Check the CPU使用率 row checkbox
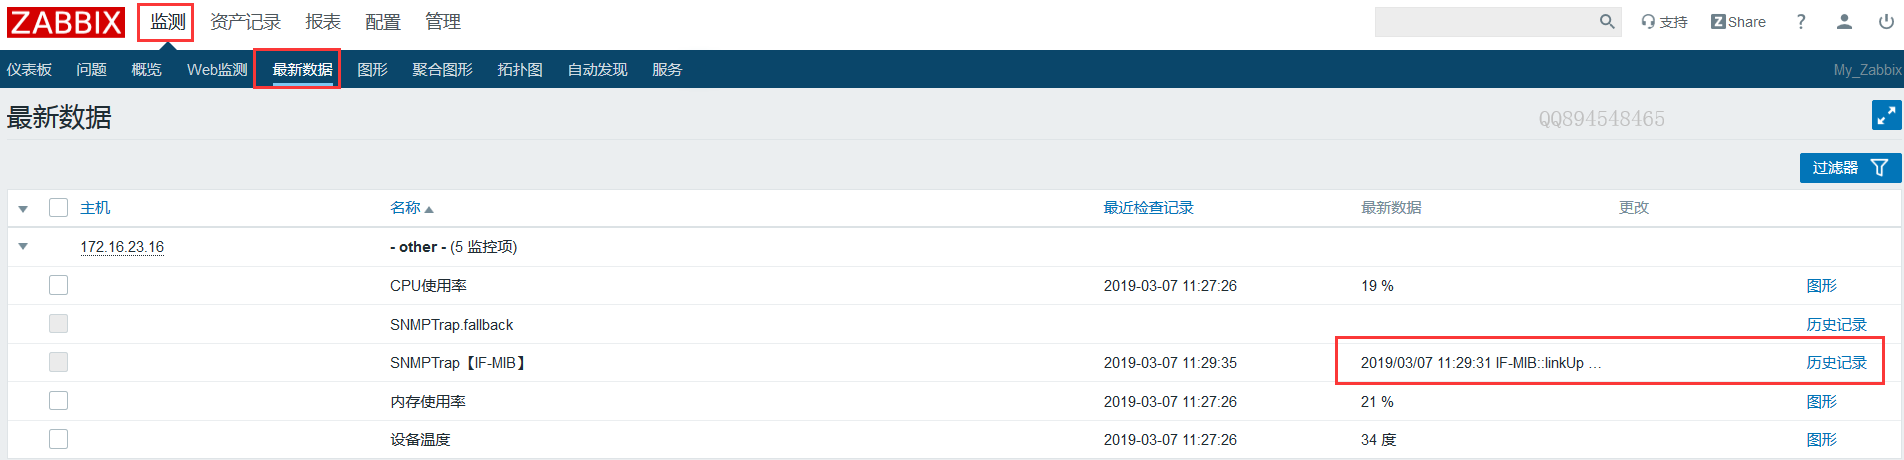The width and height of the screenshot is (1904, 460). (59, 286)
